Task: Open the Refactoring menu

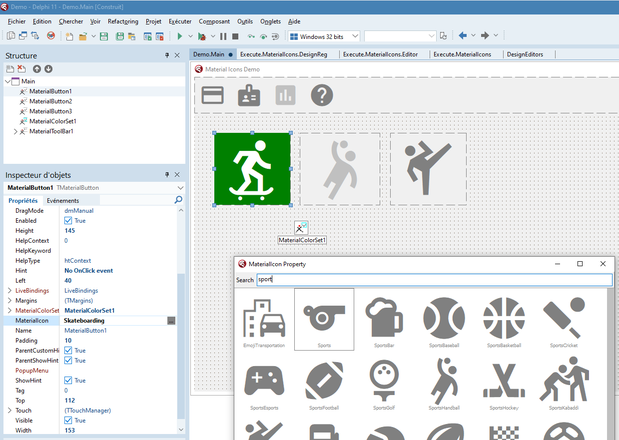Action: click(x=123, y=21)
